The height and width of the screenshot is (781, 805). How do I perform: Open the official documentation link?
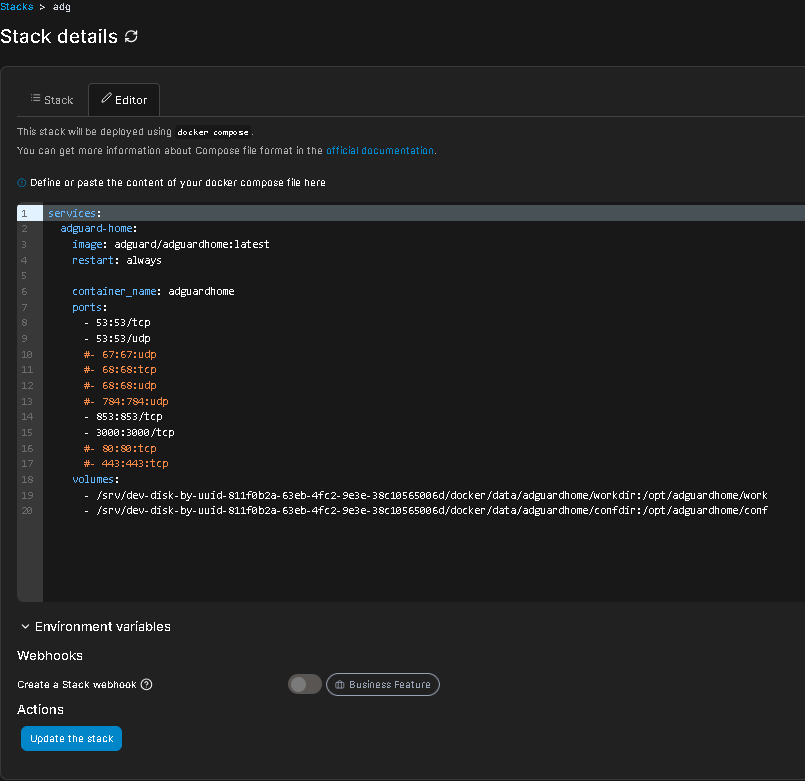point(380,151)
